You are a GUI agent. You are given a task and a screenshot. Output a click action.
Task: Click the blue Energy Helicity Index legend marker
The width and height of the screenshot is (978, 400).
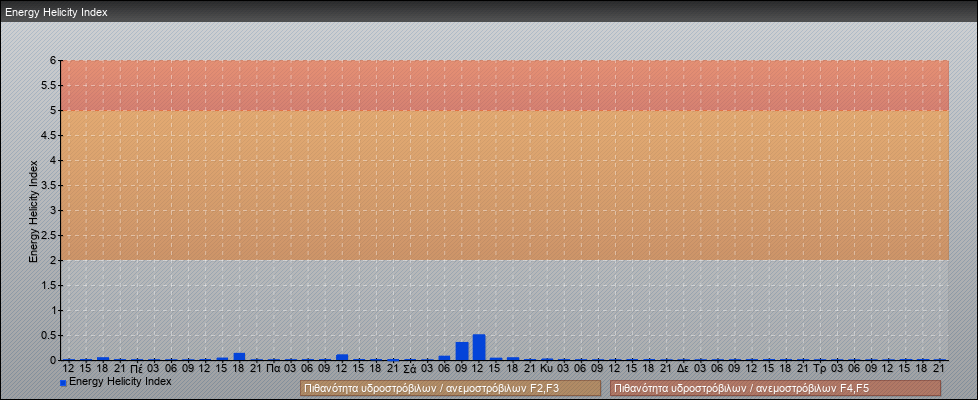[x=63, y=383]
